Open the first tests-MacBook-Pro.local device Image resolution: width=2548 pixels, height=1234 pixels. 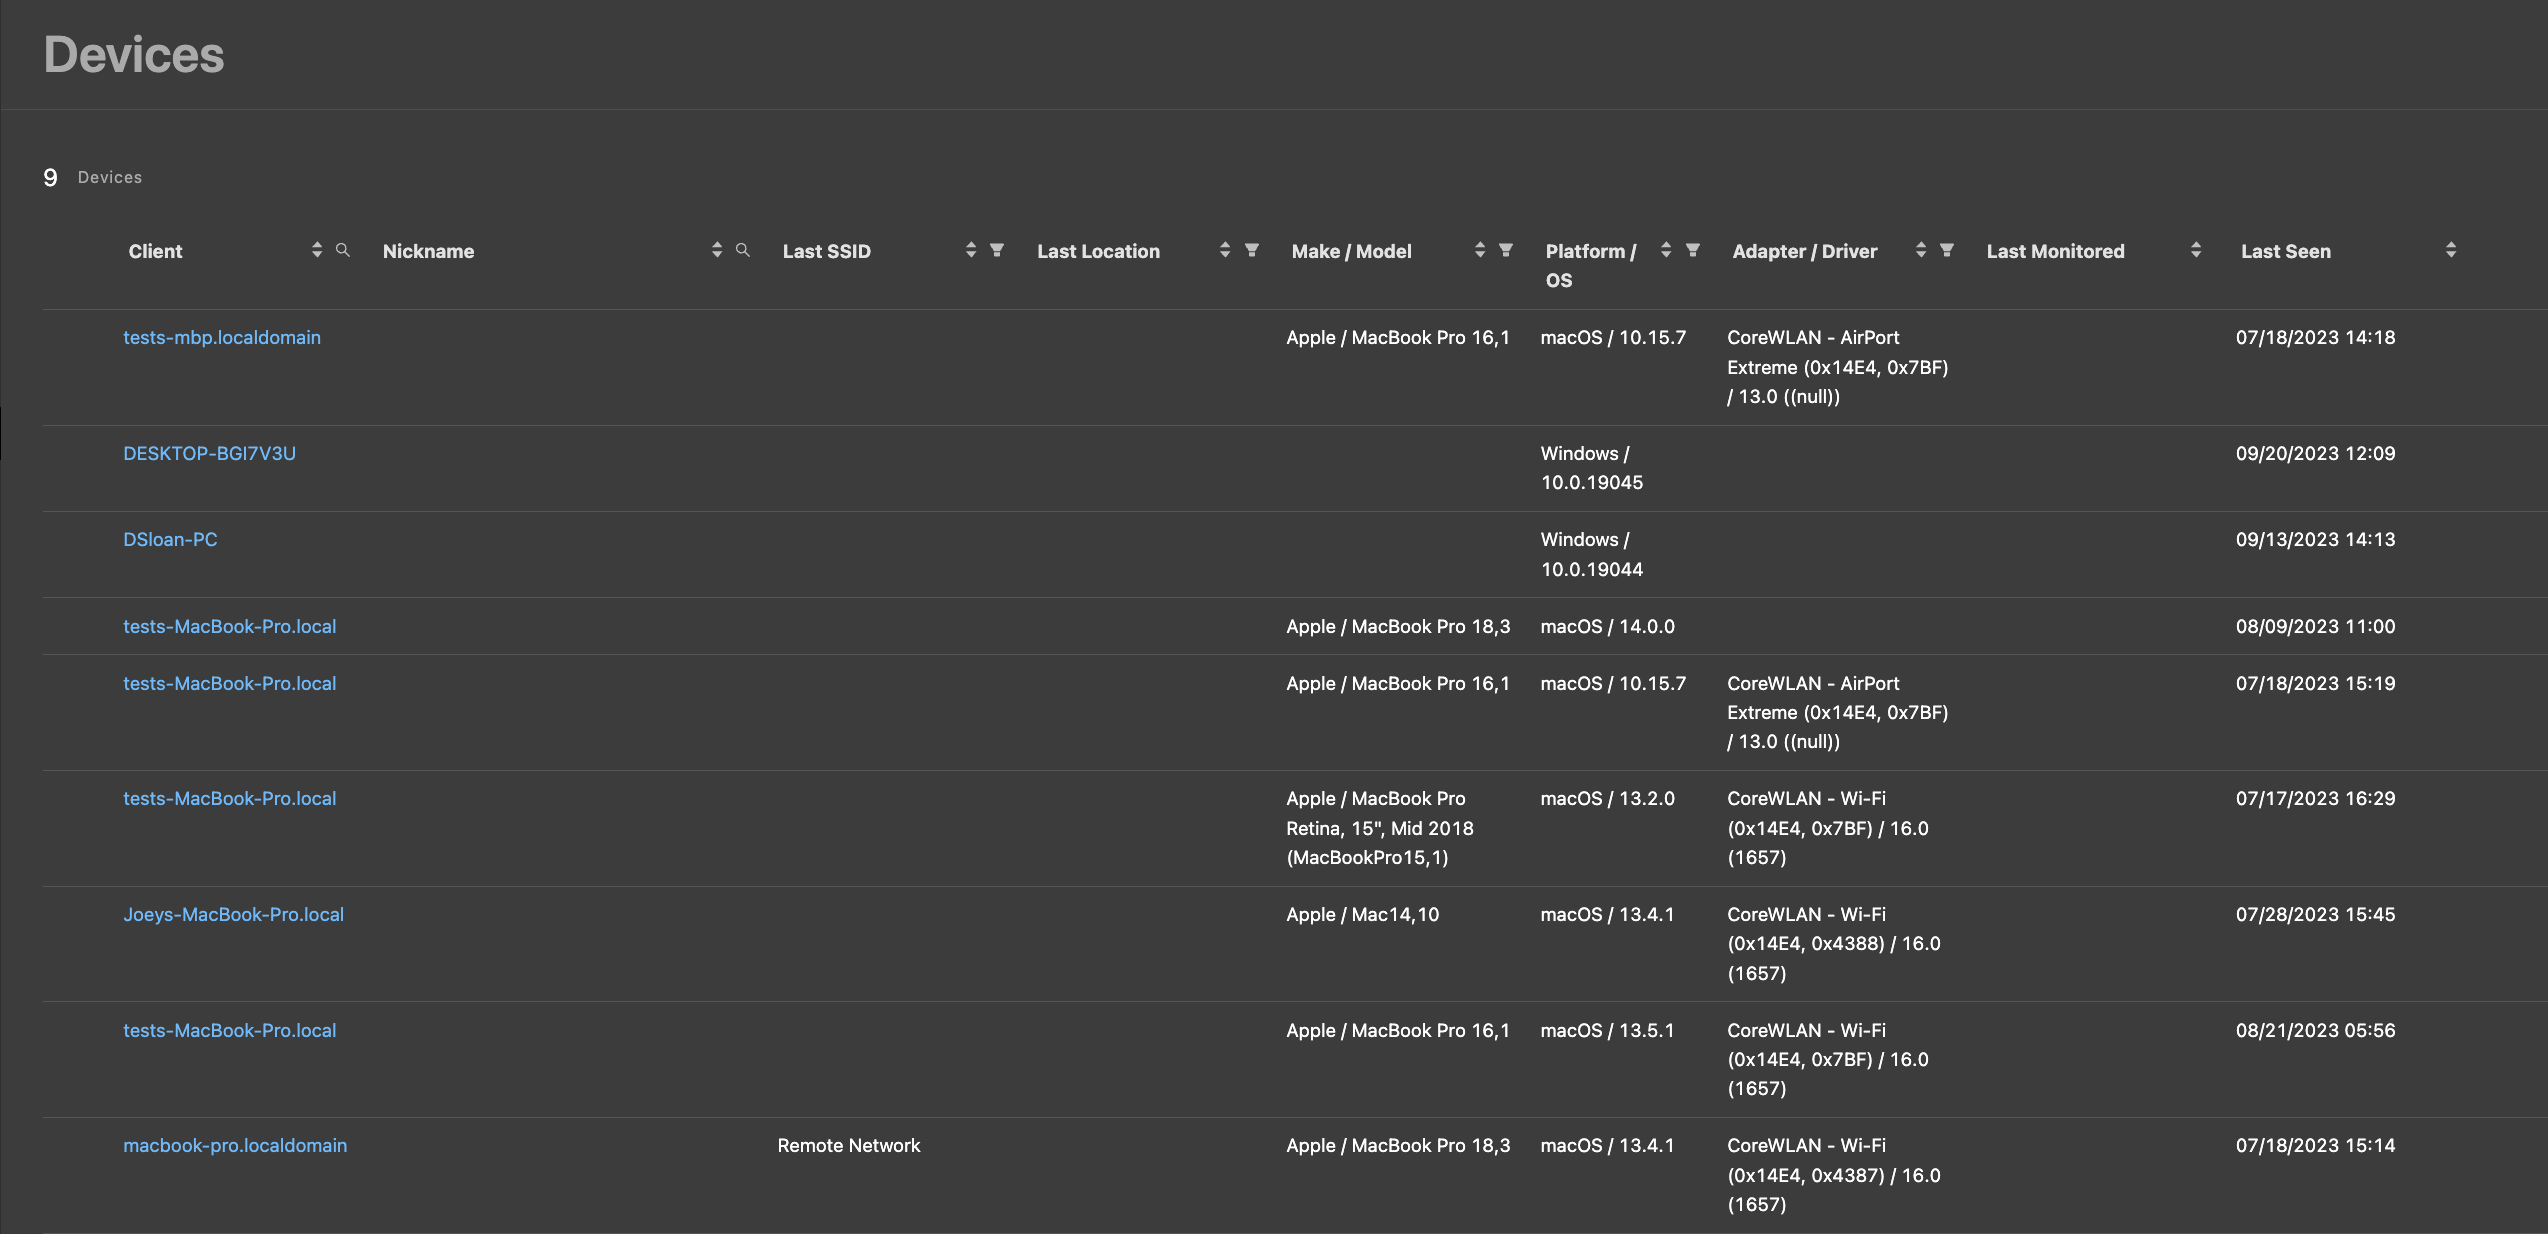point(229,626)
